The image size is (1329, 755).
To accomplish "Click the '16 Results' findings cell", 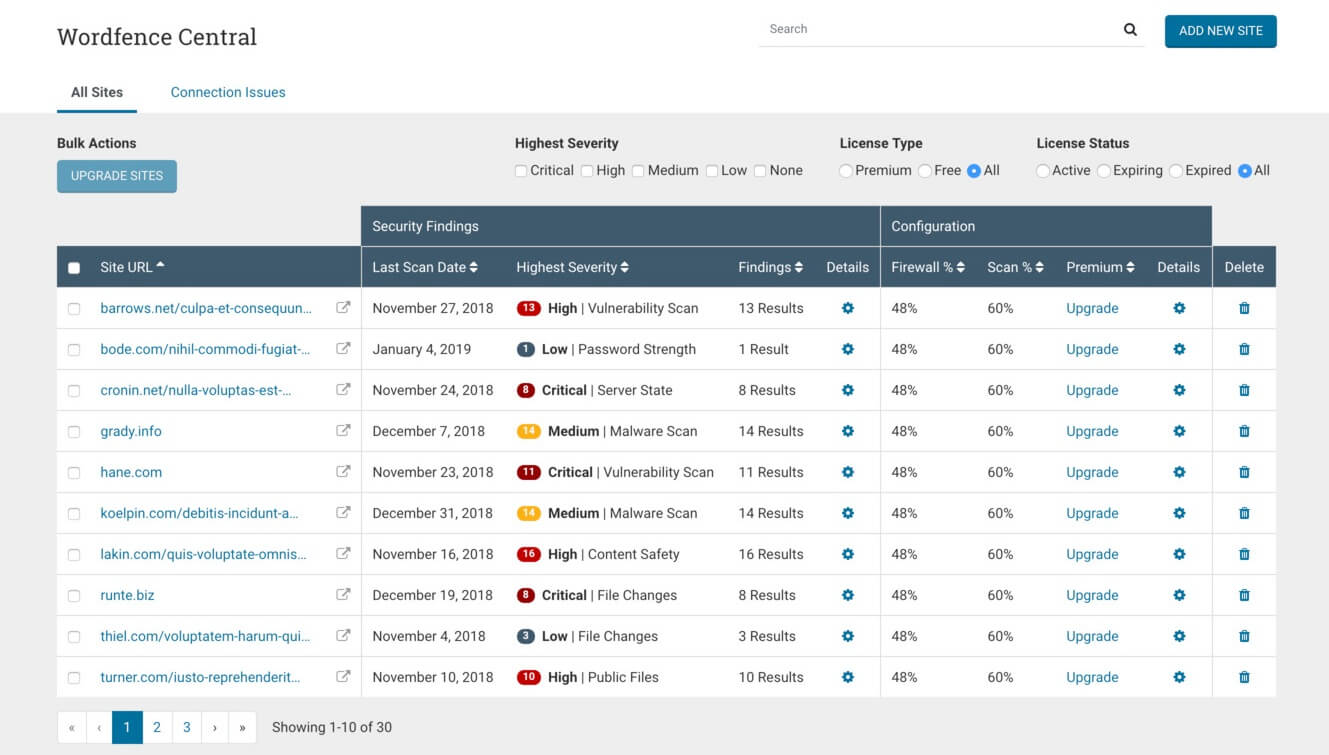I will pyautogui.click(x=771, y=554).
